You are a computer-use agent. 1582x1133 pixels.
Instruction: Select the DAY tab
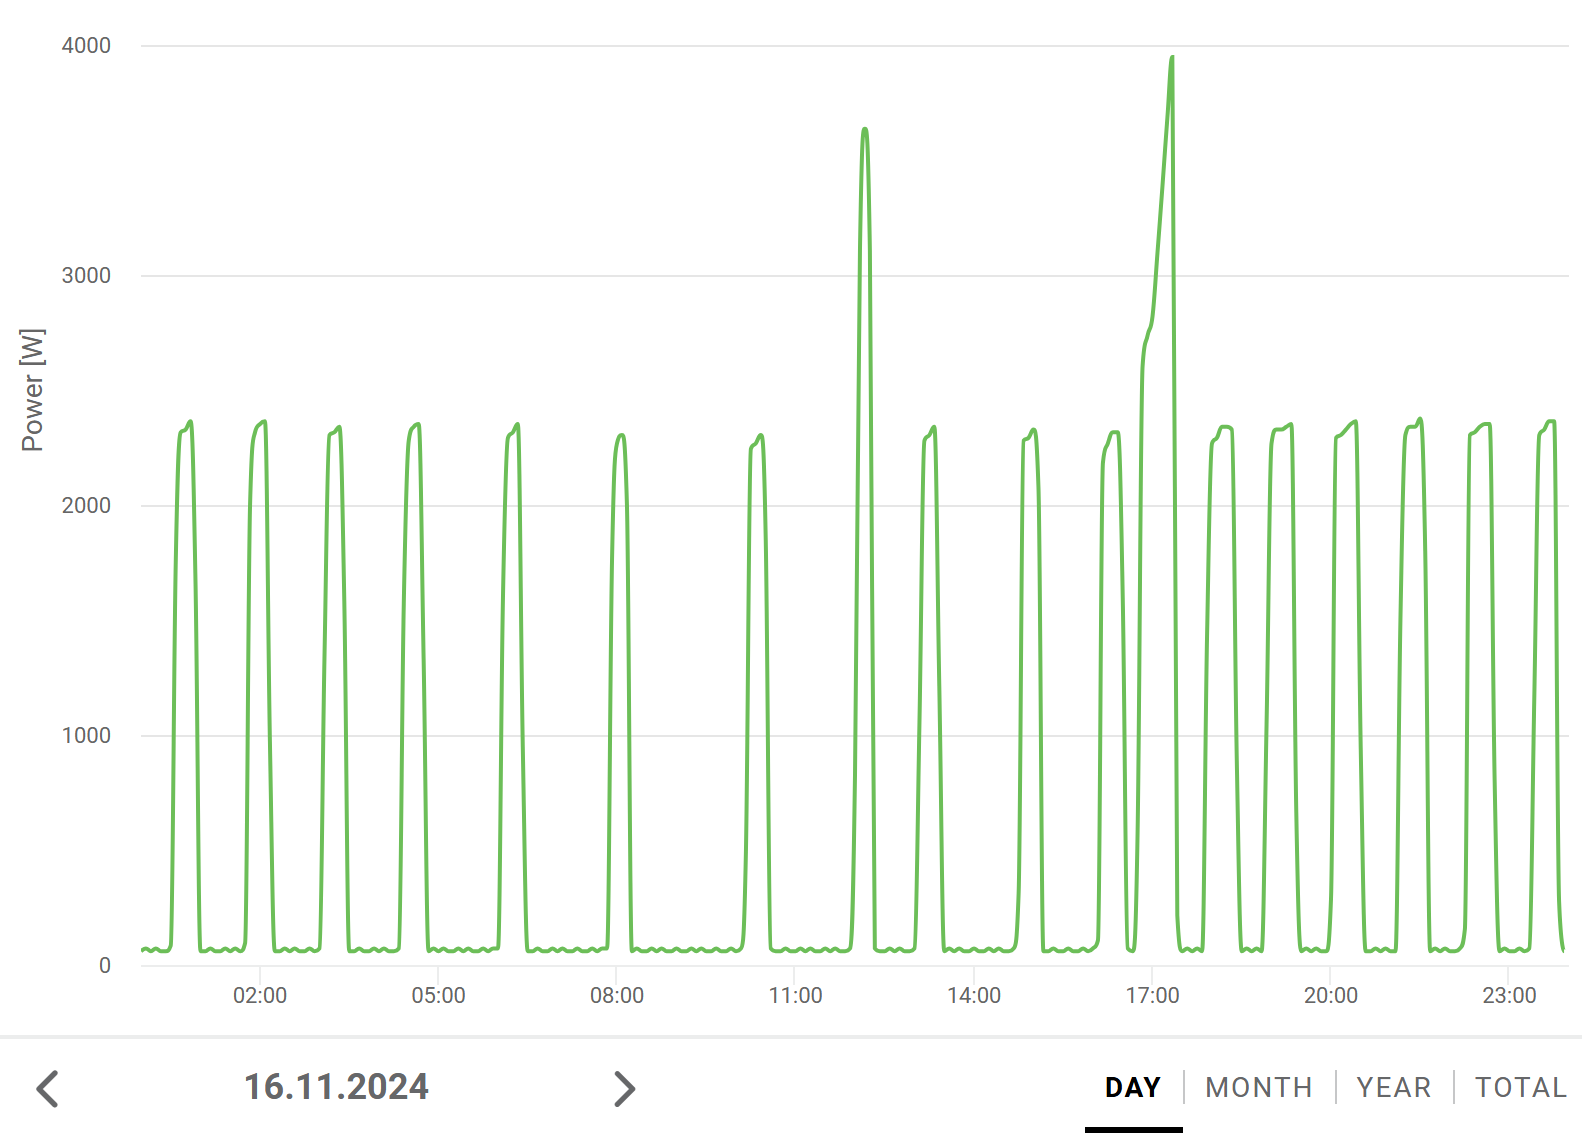tap(1133, 1087)
